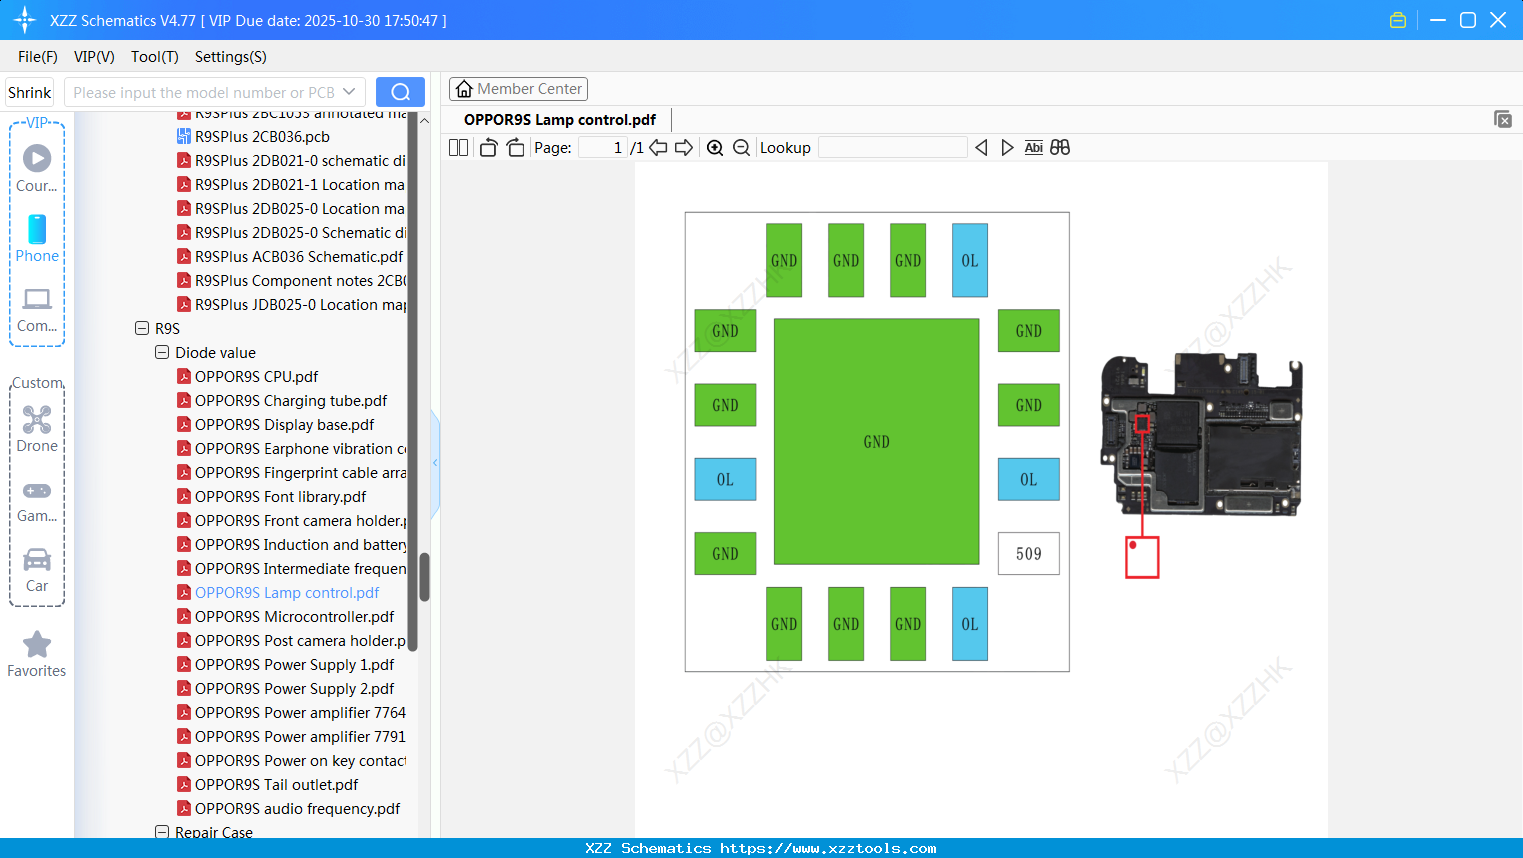The width and height of the screenshot is (1523, 858).
Task: Open OPPOR9S Post camera holder file
Action: coord(291,641)
